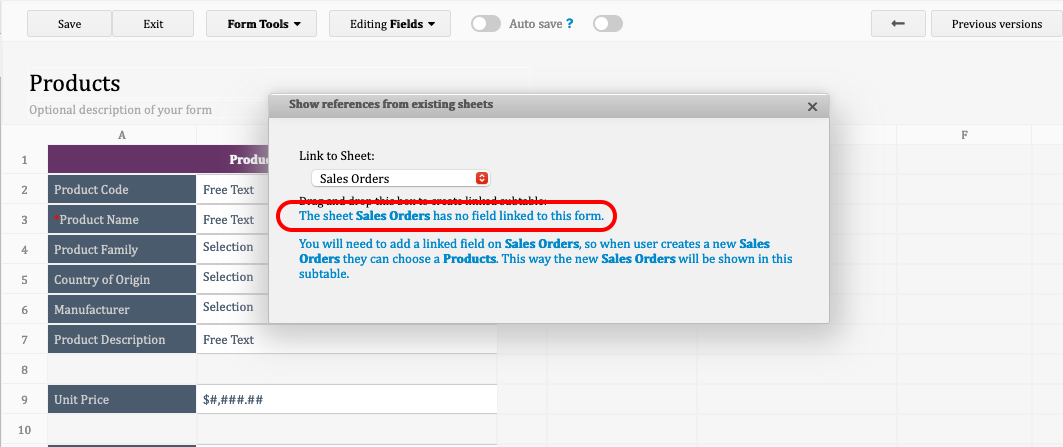Screen dimensions: 1063x447
Task: Edit the optional form description text
Action: click(120, 110)
